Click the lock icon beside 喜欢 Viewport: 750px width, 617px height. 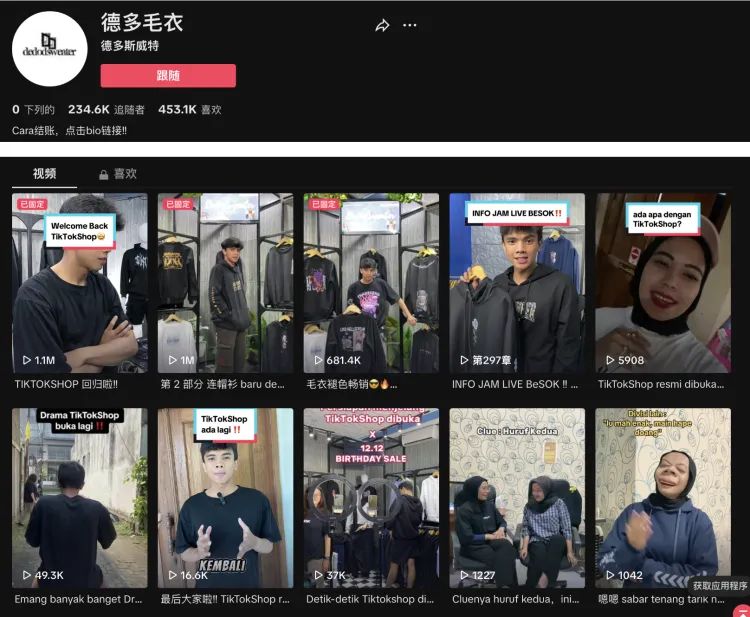[103, 175]
